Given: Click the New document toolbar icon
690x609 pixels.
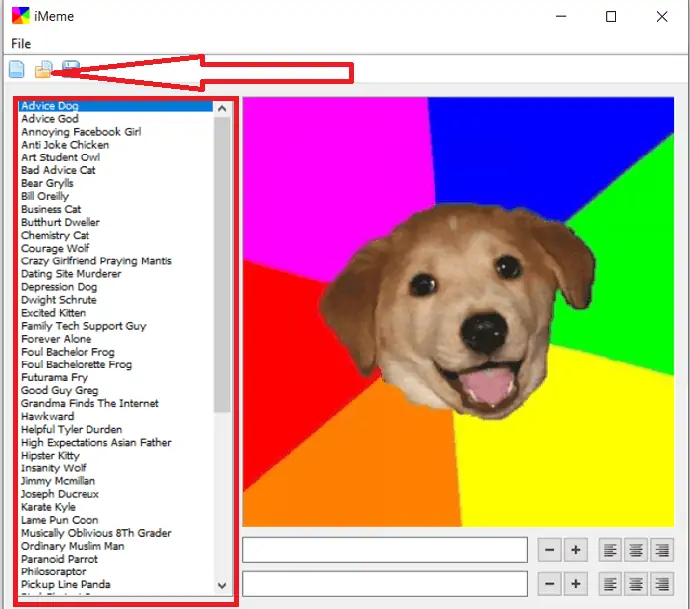Looking at the screenshot, I should coord(17,69).
